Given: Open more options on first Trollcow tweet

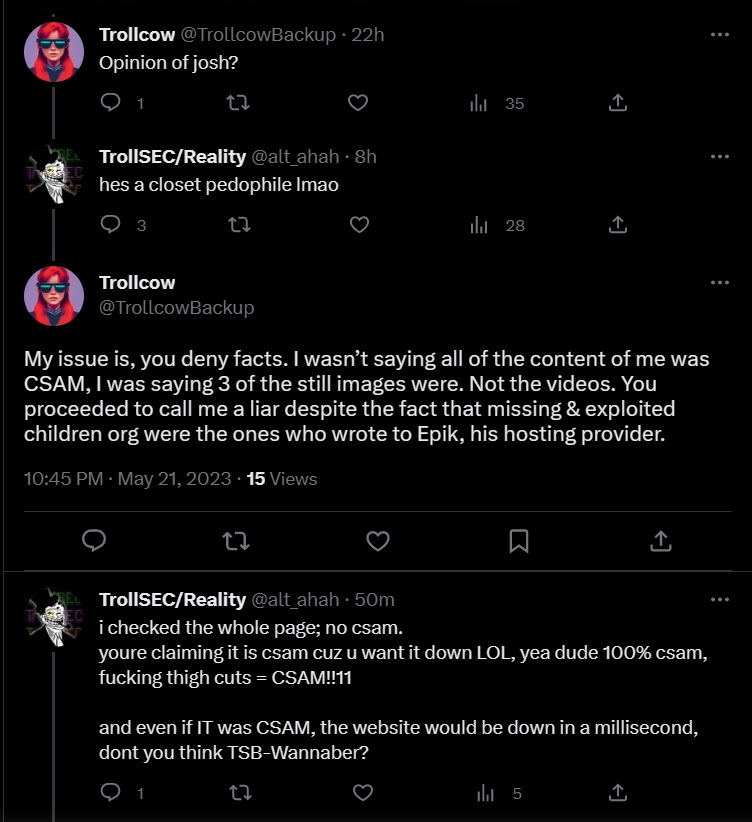Looking at the screenshot, I should click(719, 34).
